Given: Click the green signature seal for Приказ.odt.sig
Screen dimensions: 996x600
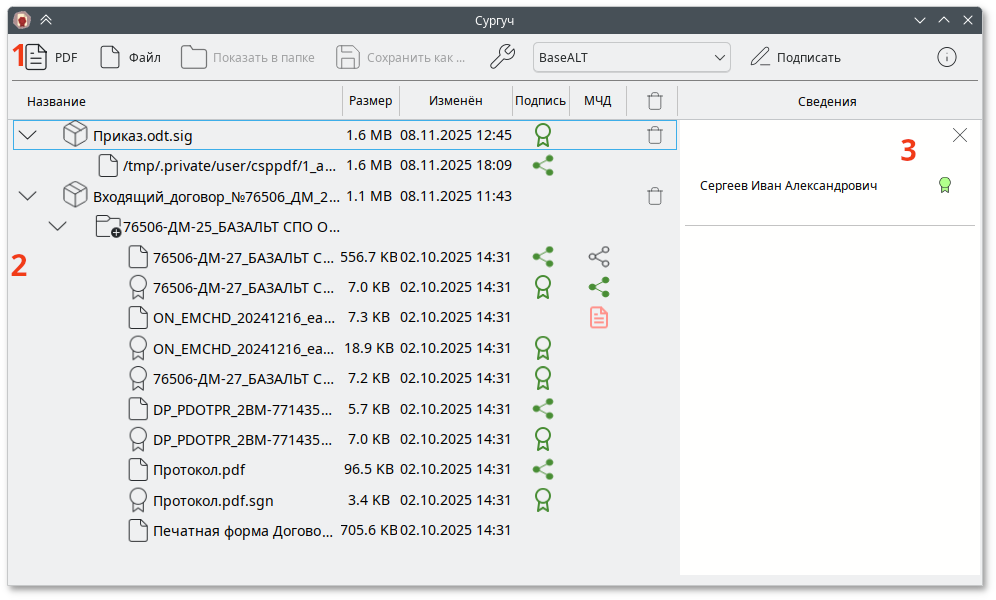Looking at the screenshot, I should coord(543,135).
